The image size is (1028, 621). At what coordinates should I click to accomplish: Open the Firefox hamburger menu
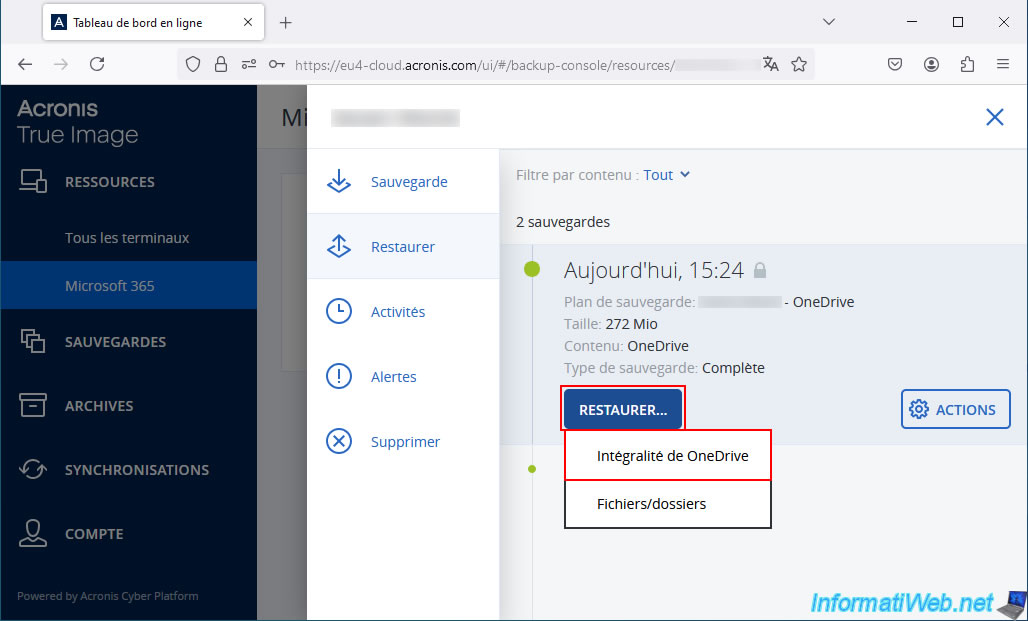1002,64
